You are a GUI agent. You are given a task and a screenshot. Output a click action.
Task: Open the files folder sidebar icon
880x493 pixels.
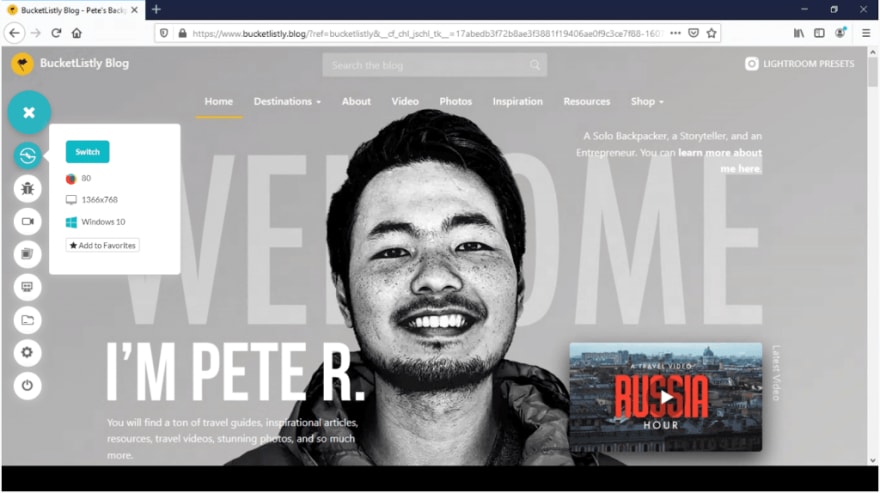pos(28,320)
